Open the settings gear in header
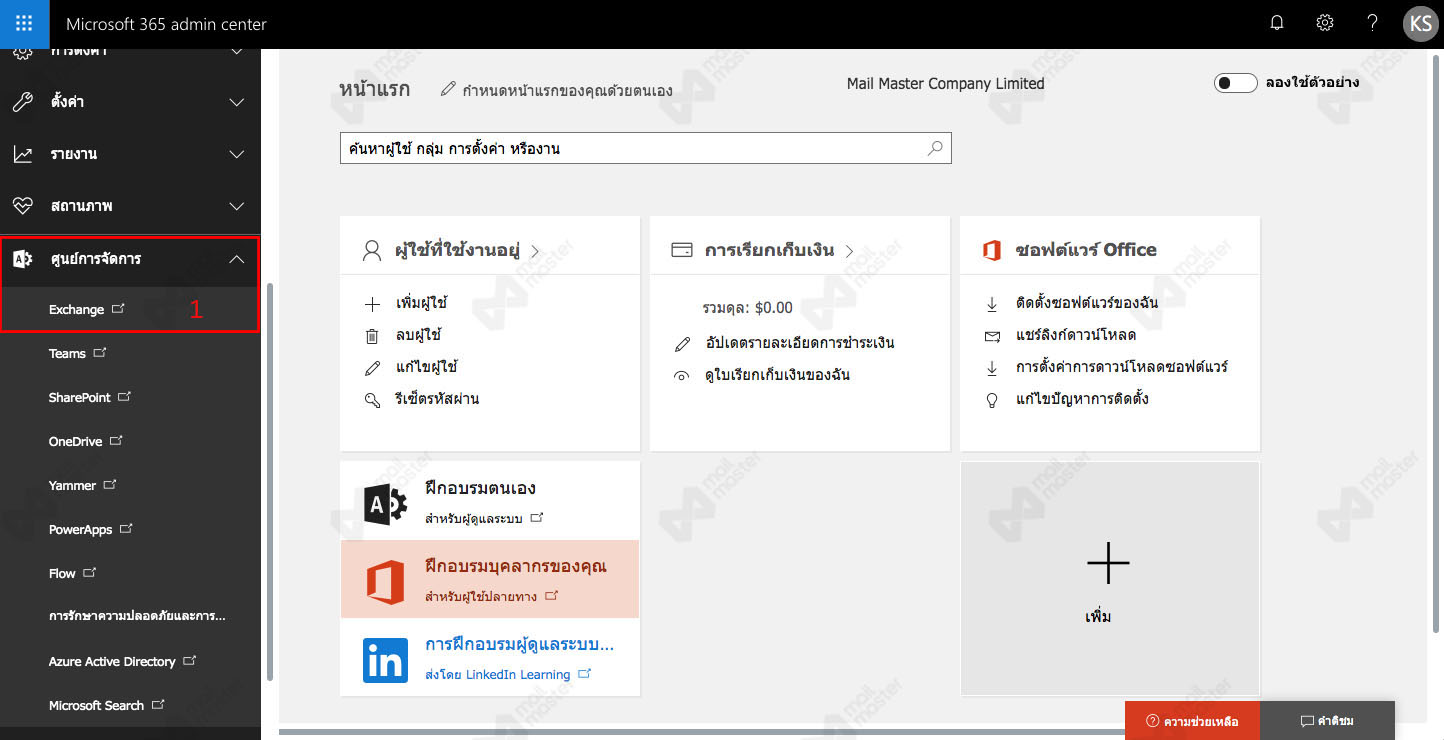This screenshot has width=1444, height=740. click(1325, 23)
